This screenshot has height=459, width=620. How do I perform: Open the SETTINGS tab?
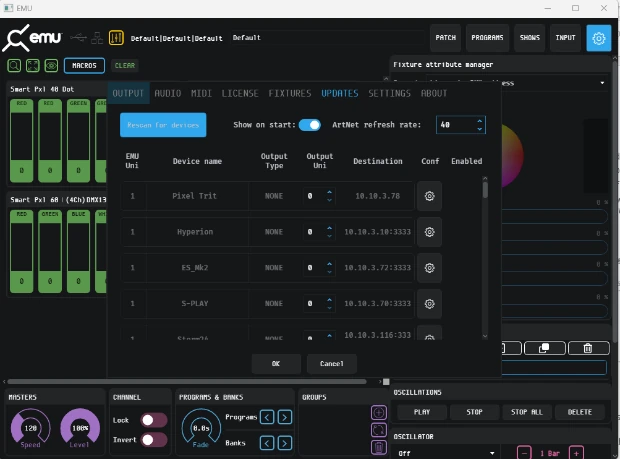point(389,93)
